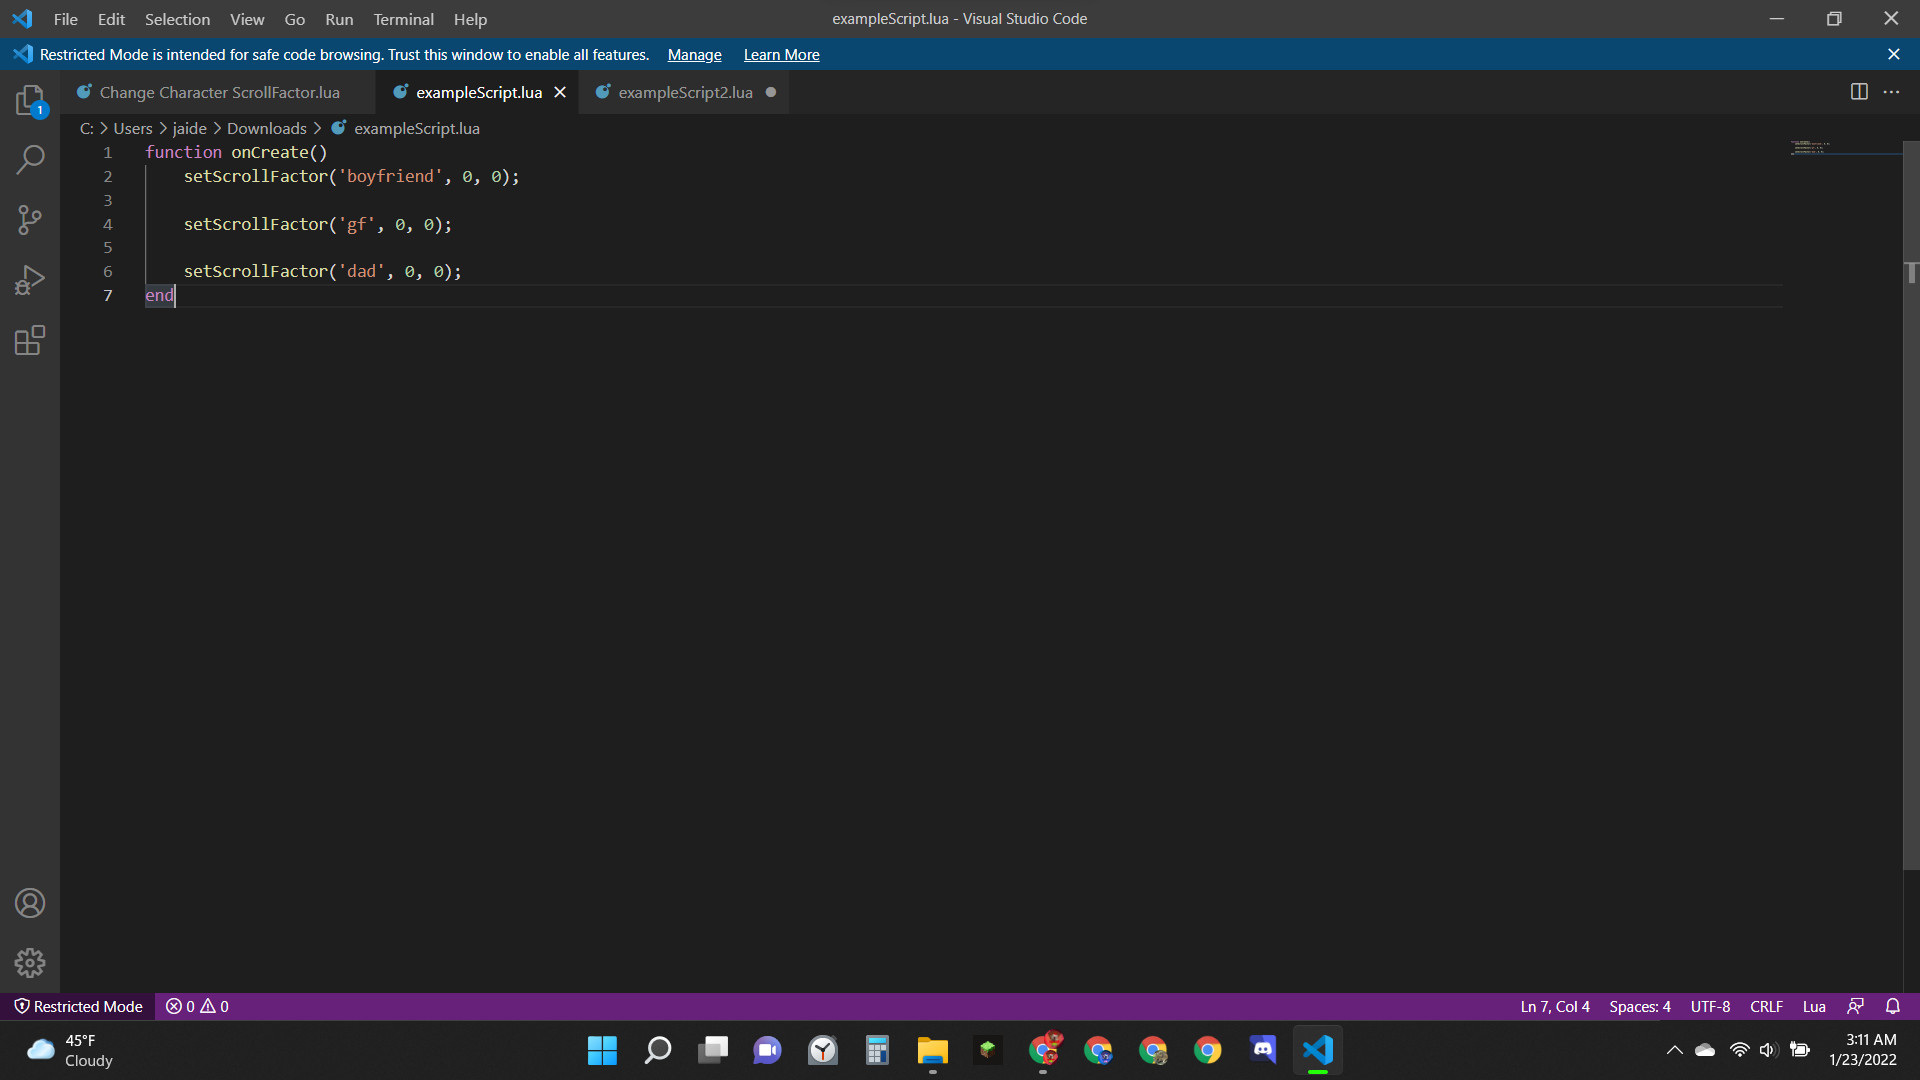This screenshot has height=1080, width=1920.
Task: Open the Manage gear icon
Action: click(30, 963)
